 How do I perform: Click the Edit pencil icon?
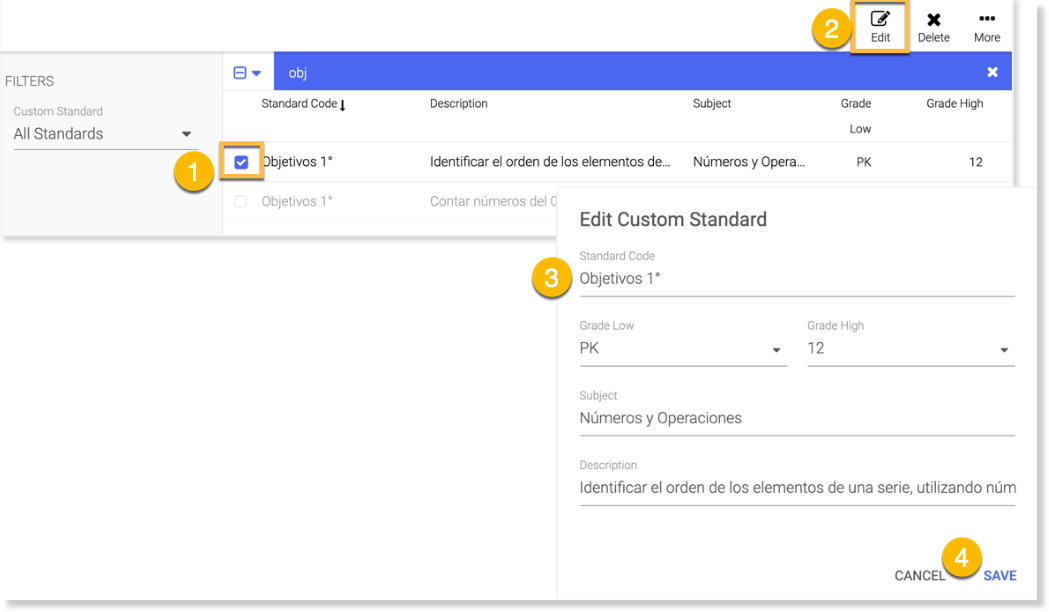pos(880,20)
